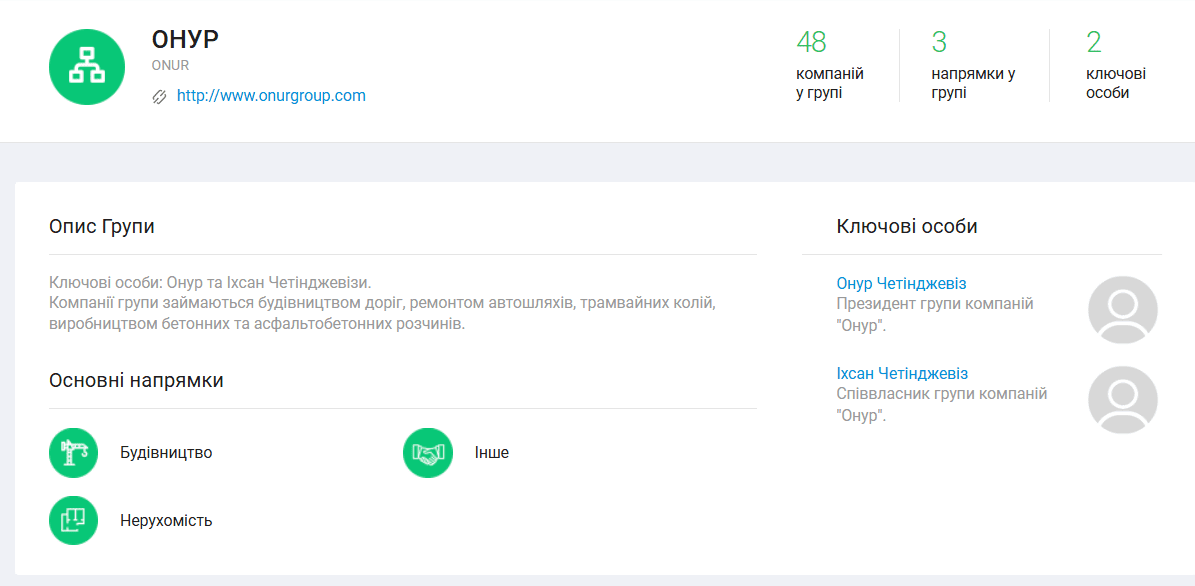Click the Опис Групи section heading
Image resolution: width=1195 pixels, height=586 pixels.
coord(102,227)
